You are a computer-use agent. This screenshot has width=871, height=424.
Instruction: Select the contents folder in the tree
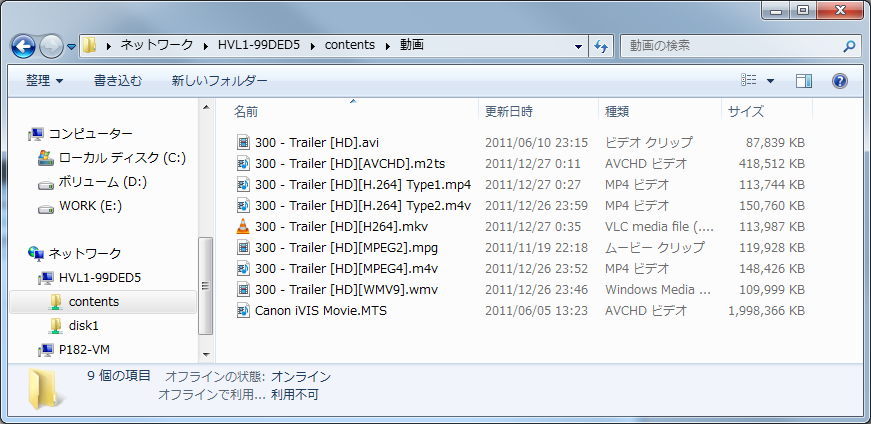pyautogui.click(x=94, y=302)
